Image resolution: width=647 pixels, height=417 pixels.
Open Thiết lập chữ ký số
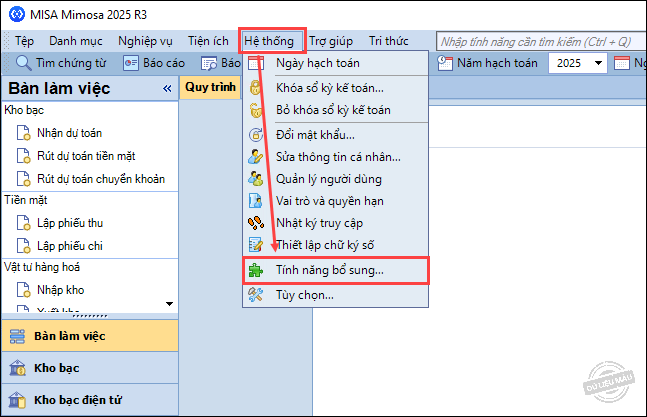pos(335,245)
